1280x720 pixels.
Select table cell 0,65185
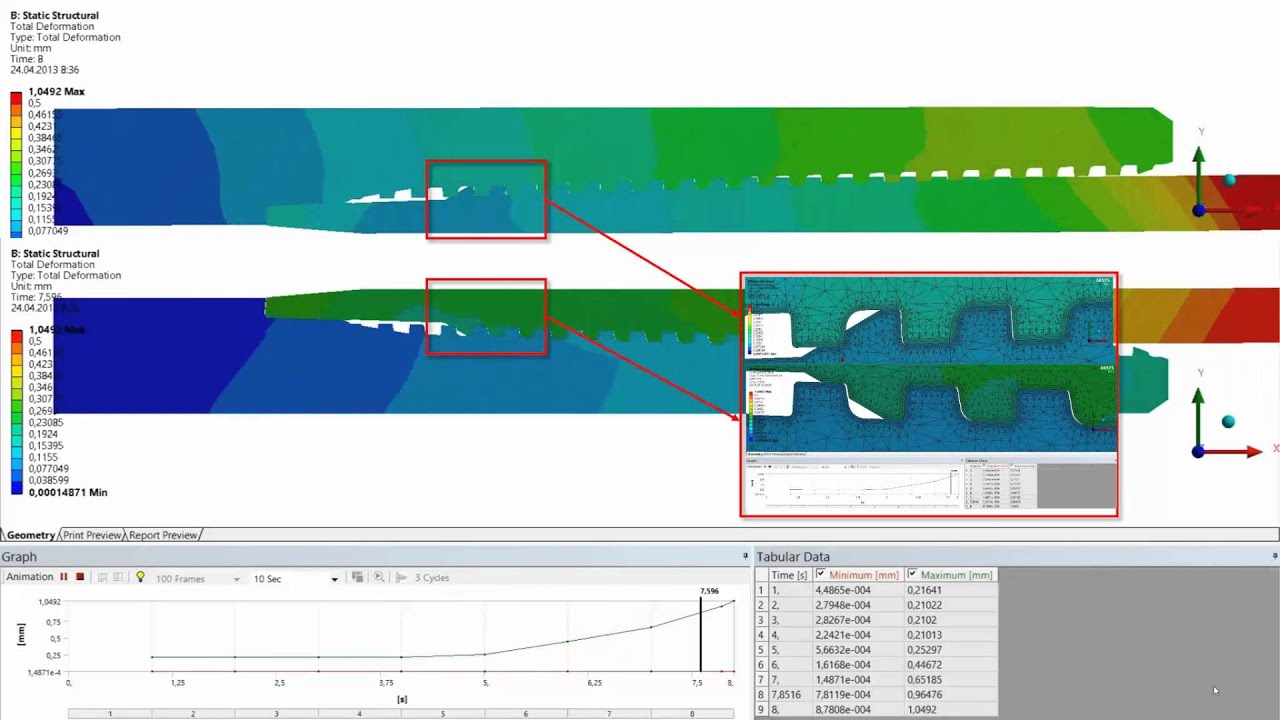pos(950,680)
